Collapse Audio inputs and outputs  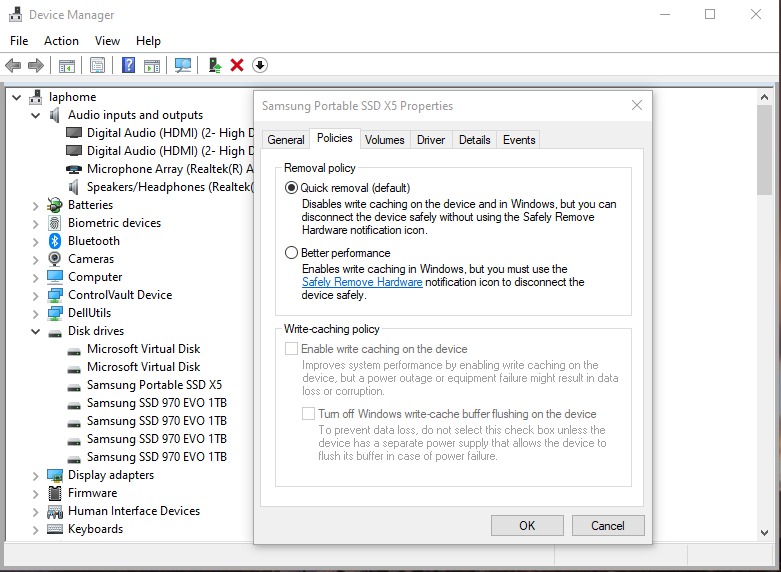pyautogui.click(x=35, y=115)
